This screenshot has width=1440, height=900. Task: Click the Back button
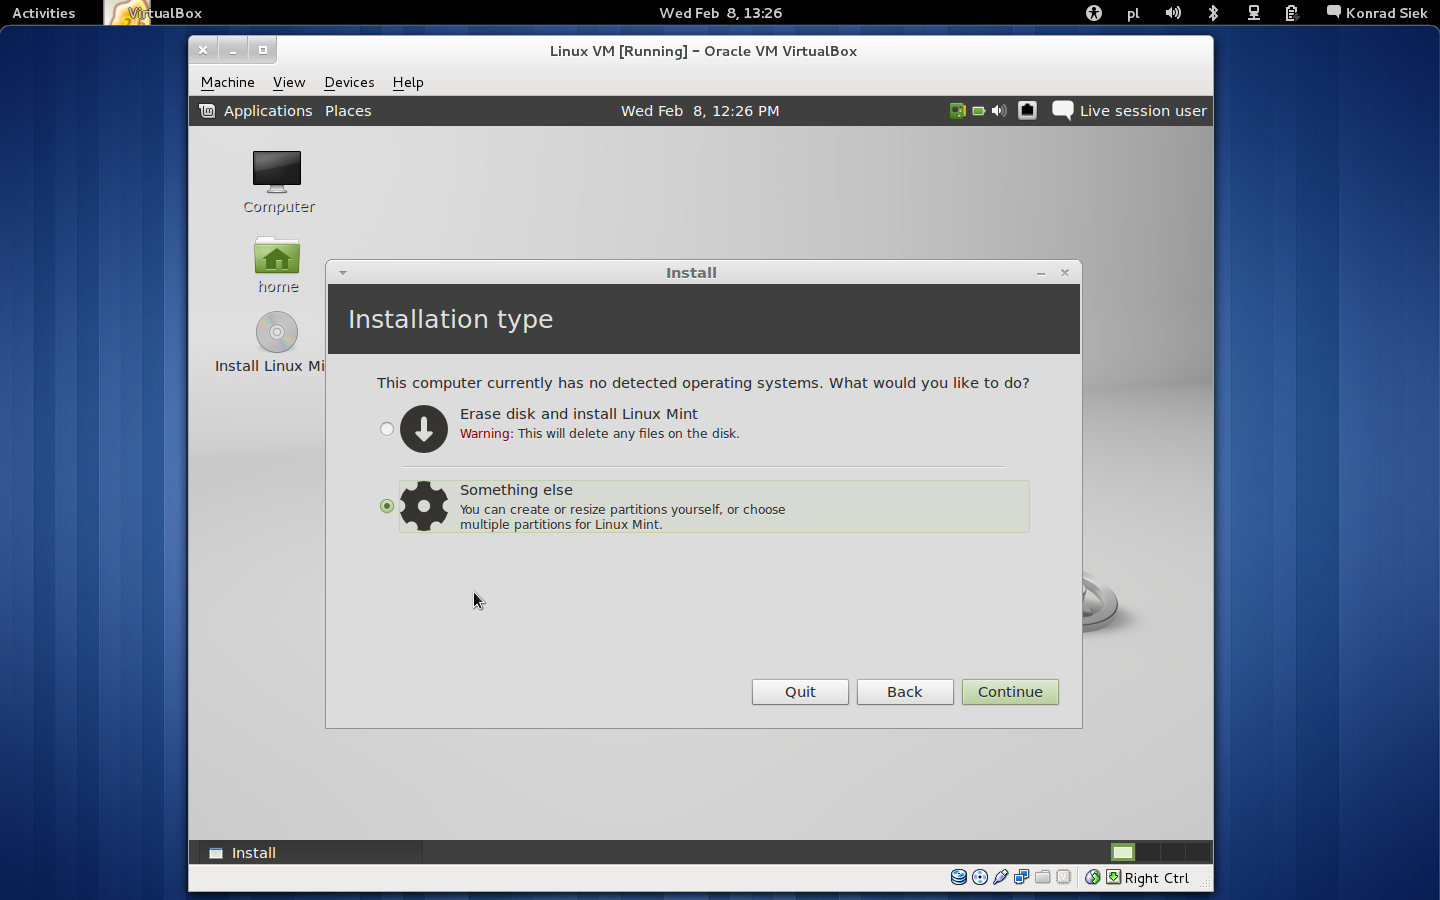[x=905, y=692]
